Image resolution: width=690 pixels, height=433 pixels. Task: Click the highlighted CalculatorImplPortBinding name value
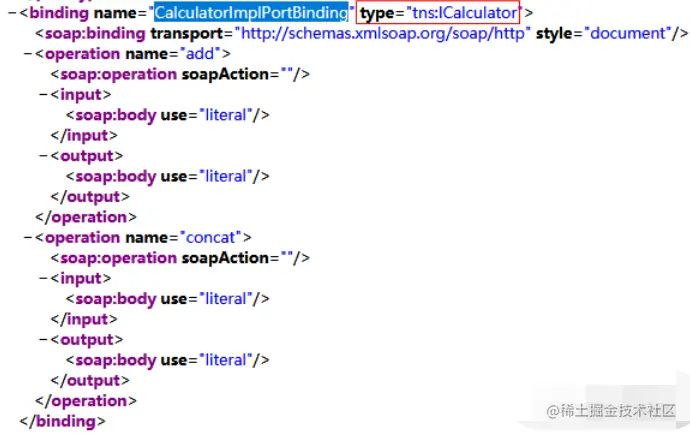click(x=251, y=13)
